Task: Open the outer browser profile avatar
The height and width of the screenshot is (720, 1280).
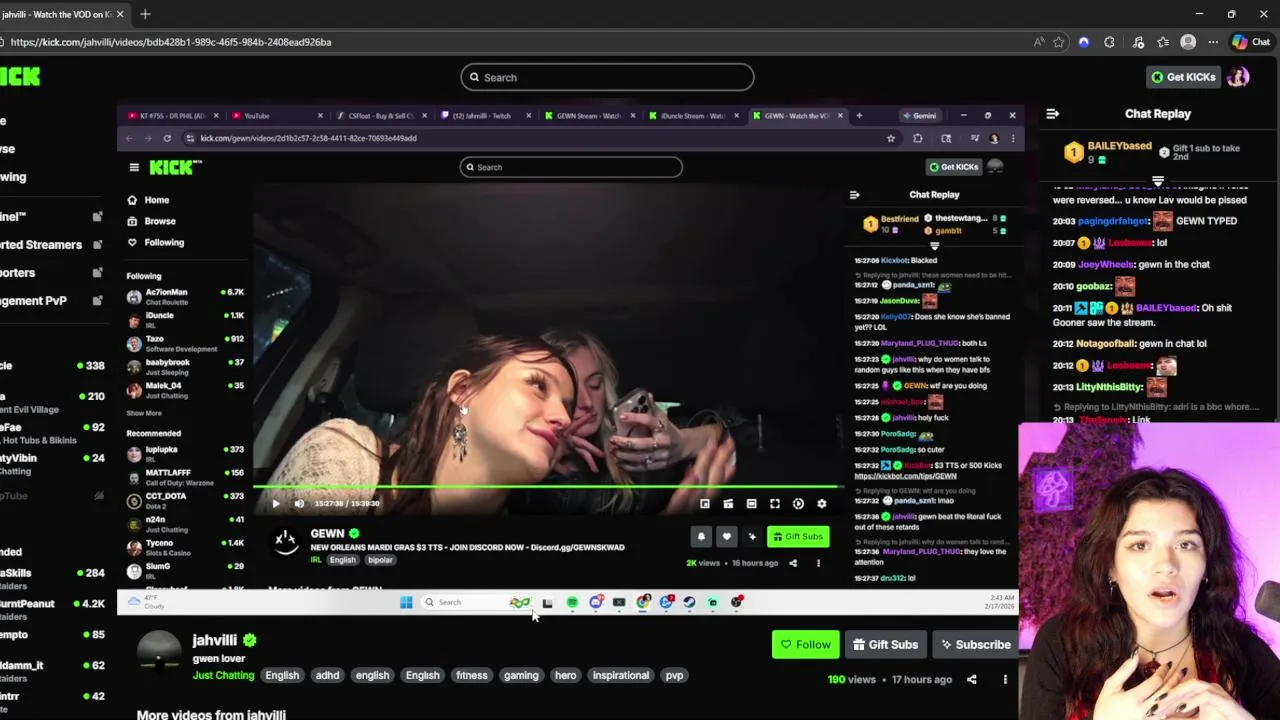Action: tap(1188, 42)
